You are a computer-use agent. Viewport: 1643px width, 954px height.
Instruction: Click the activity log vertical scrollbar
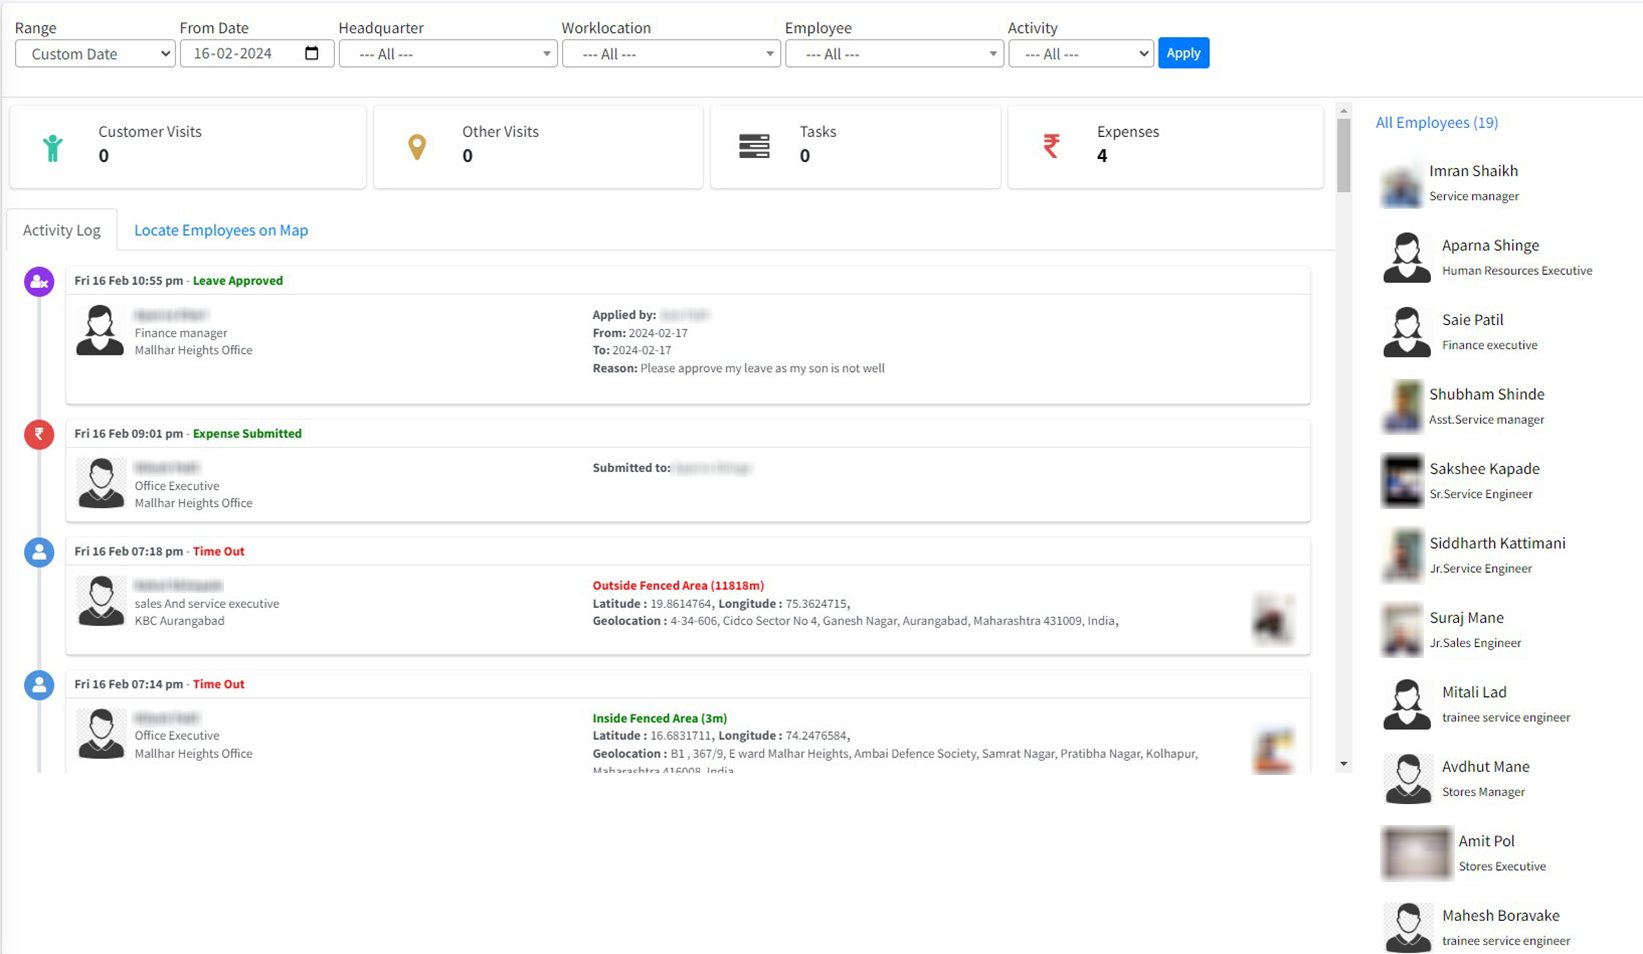1343,155
